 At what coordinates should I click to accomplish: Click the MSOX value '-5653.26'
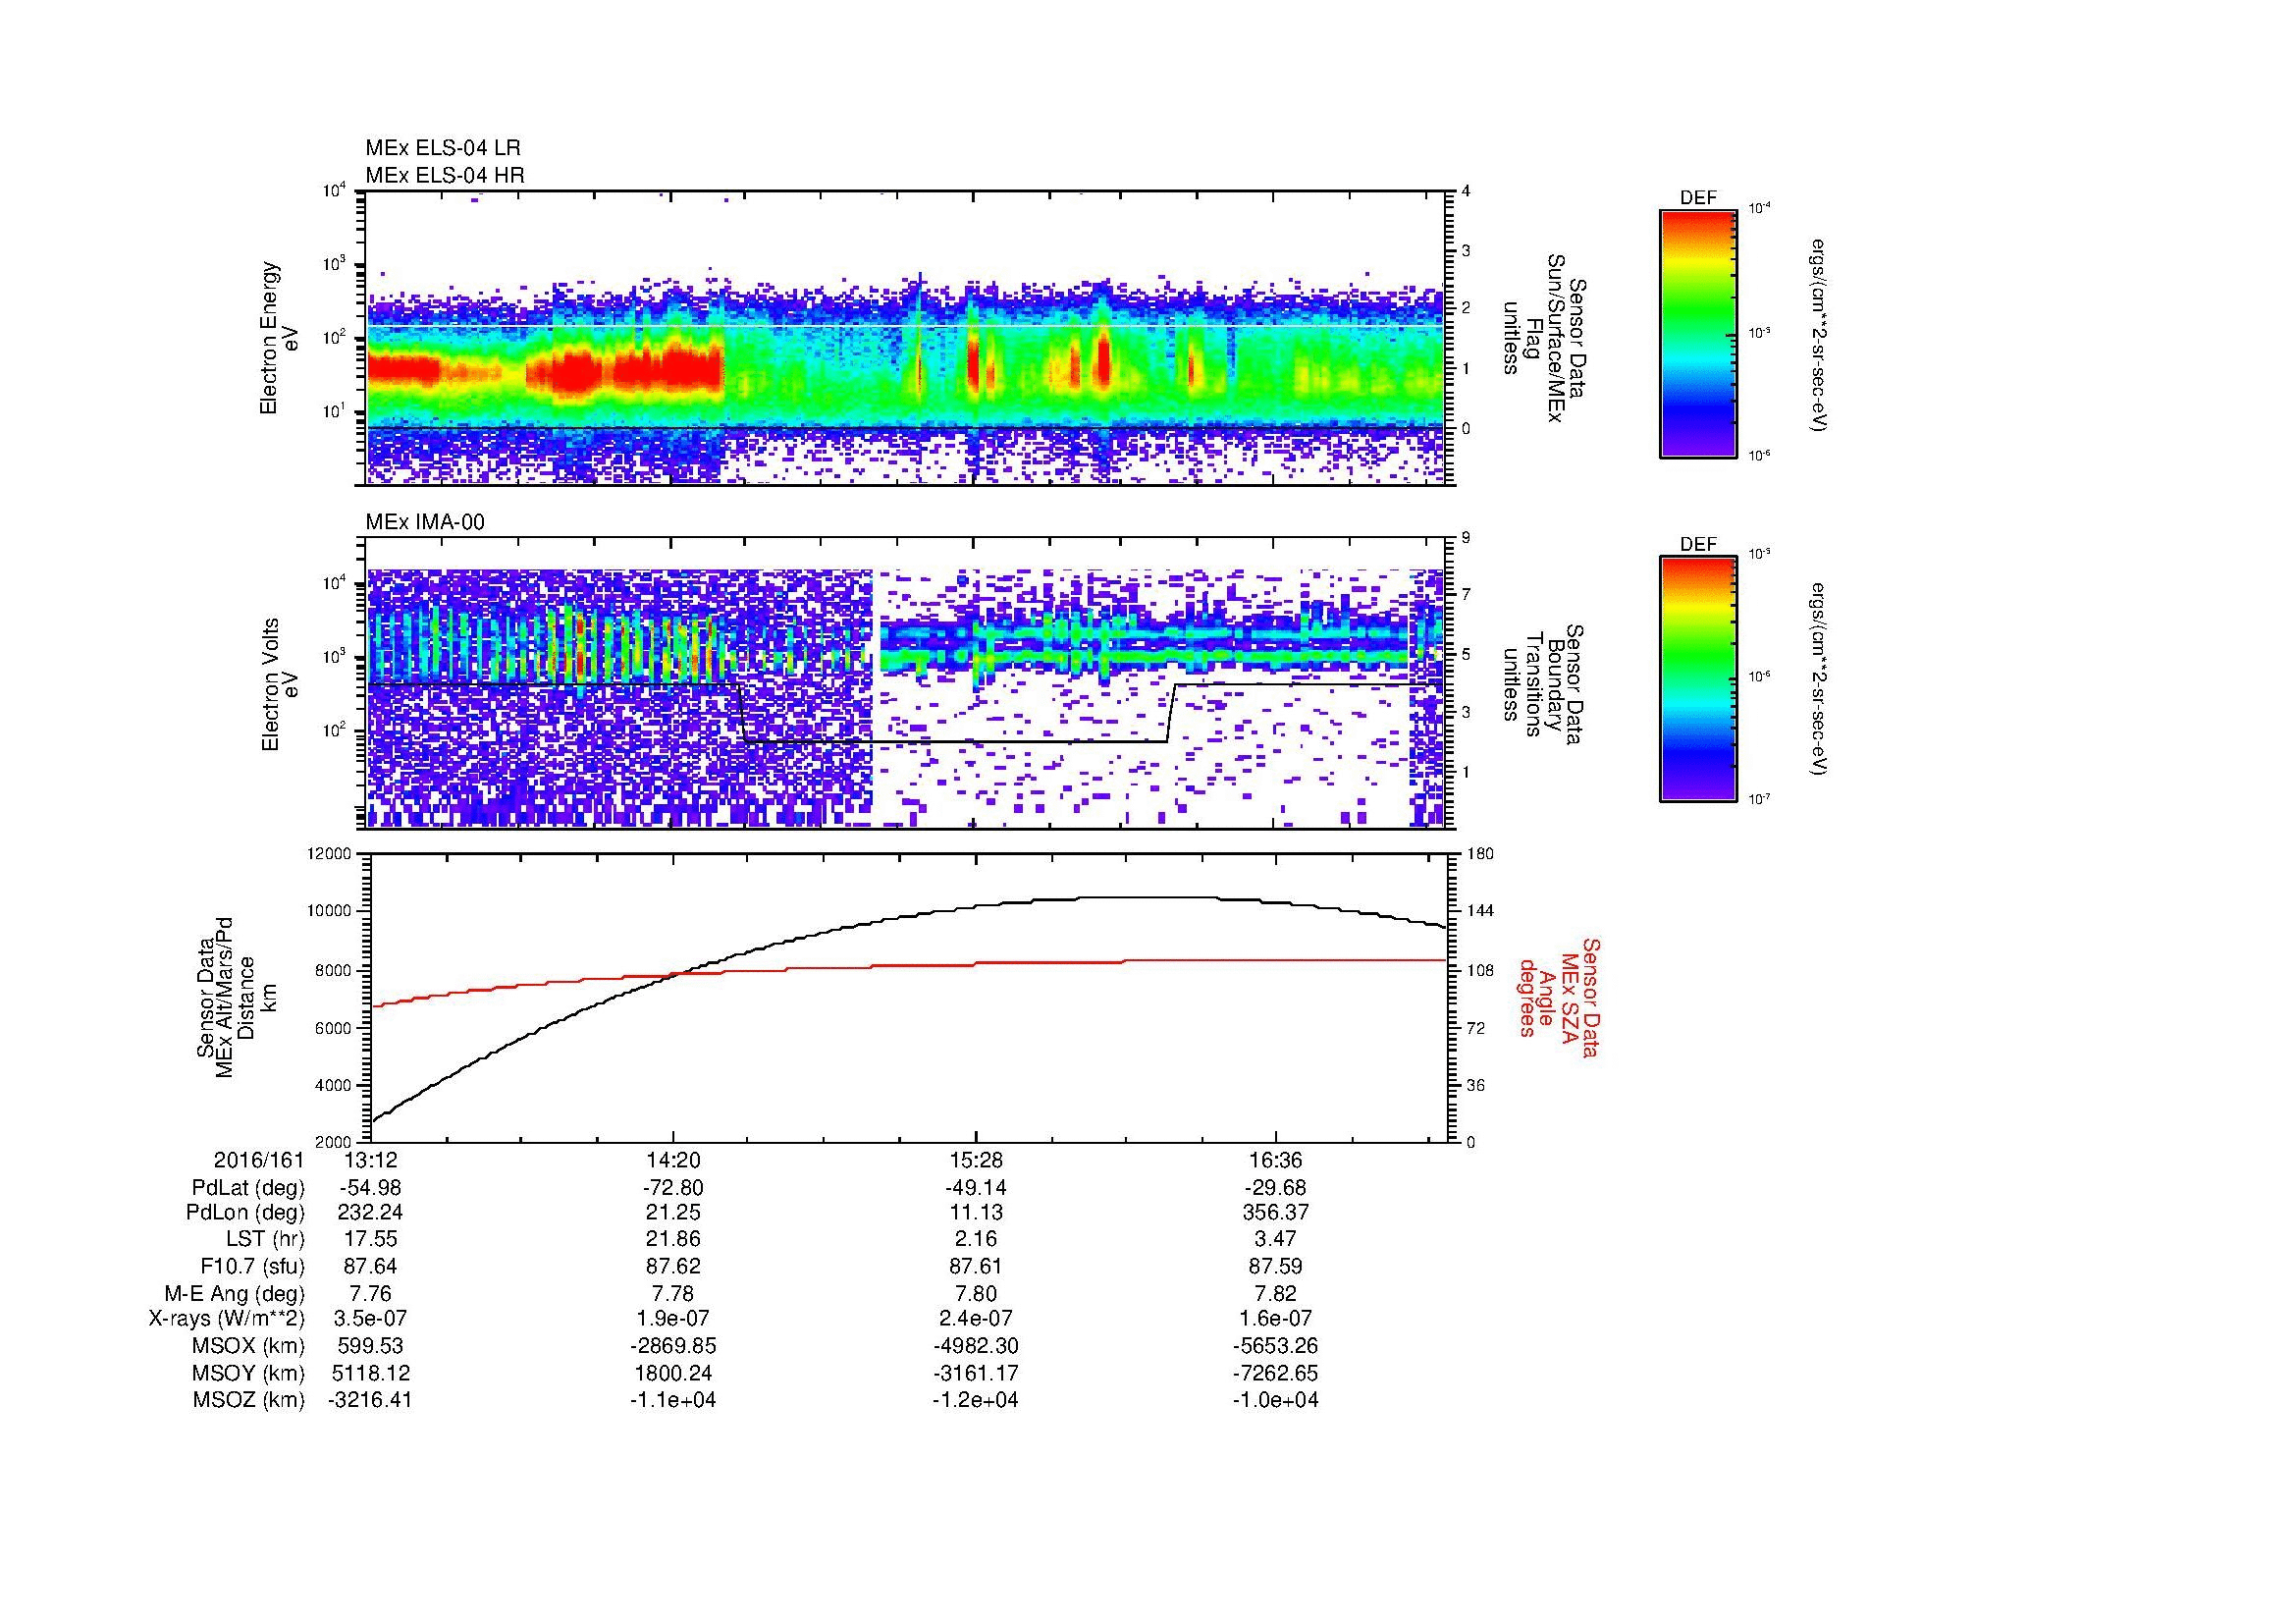point(1276,1346)
